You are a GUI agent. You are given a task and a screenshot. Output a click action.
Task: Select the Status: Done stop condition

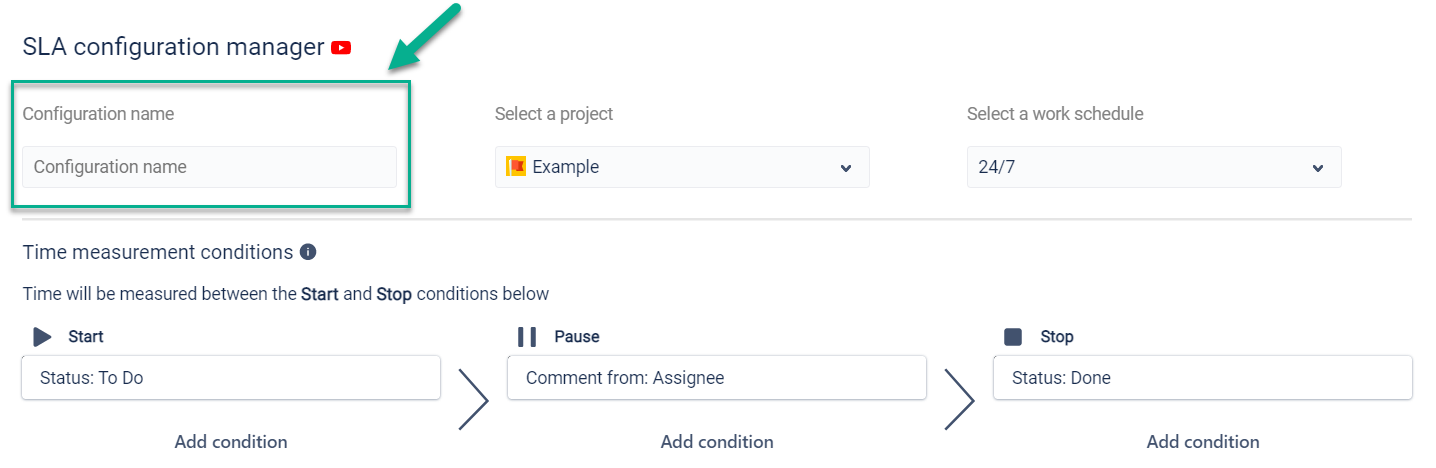click(x=1202, y=378)
